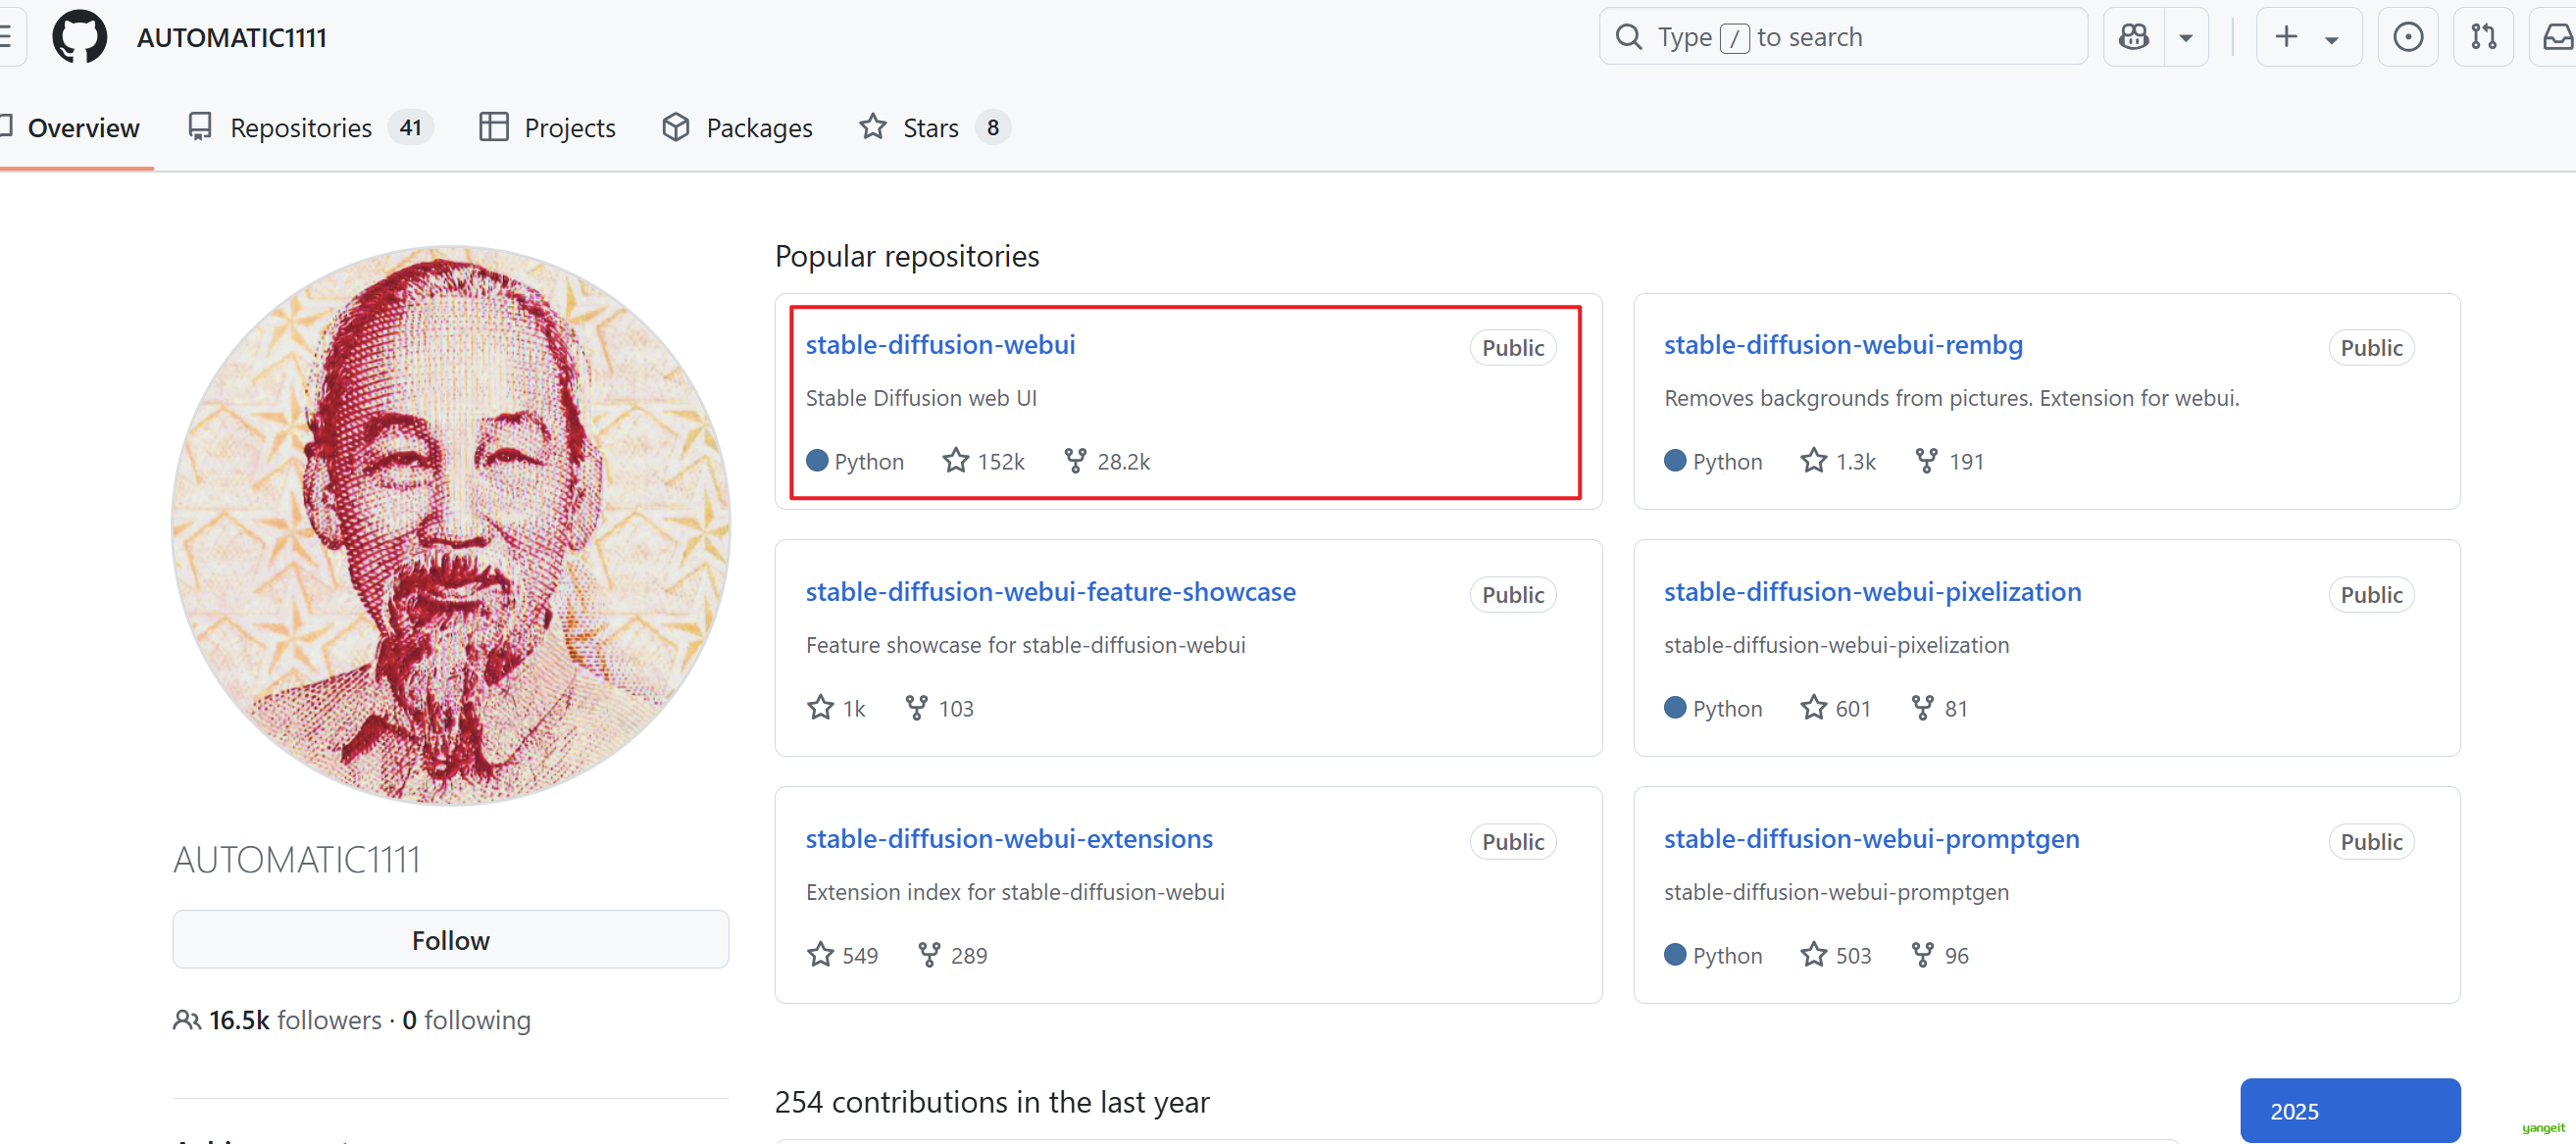Click the Public badge on stable-diffusion-webui
The image size is (2576, 1144).
(1513, 348)
